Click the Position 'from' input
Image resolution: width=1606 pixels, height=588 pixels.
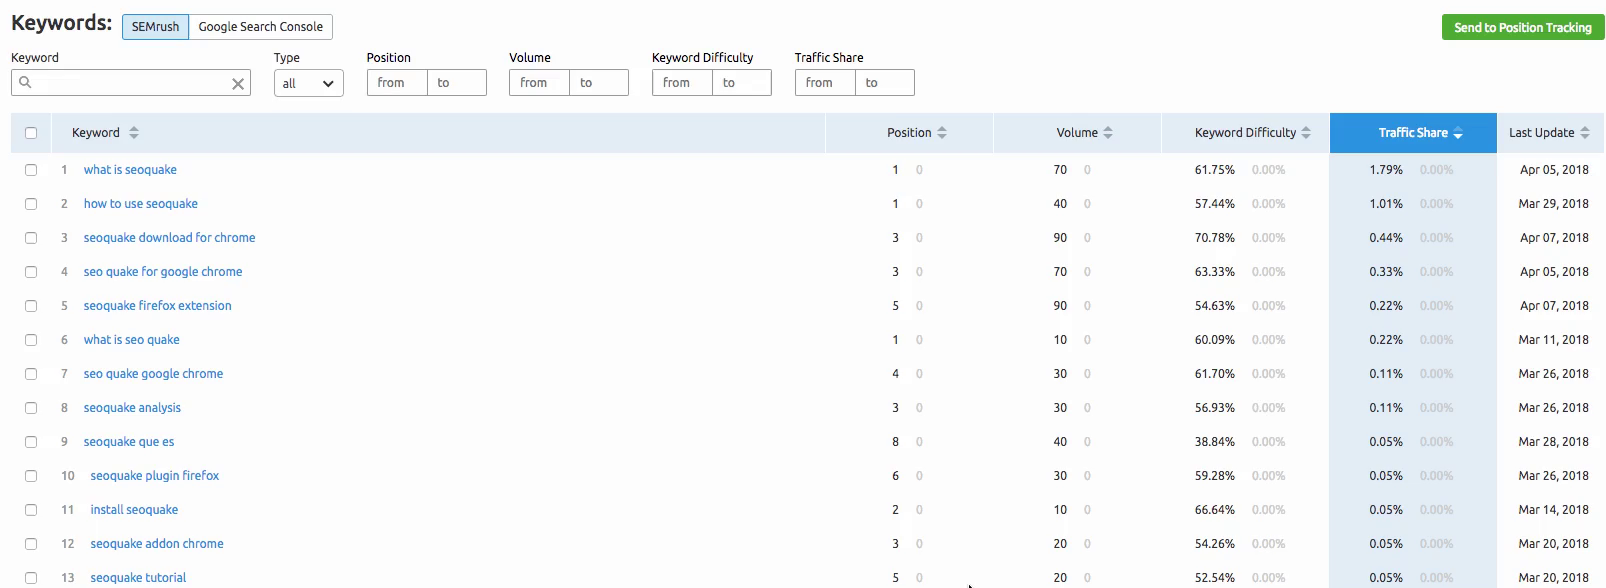397,83
